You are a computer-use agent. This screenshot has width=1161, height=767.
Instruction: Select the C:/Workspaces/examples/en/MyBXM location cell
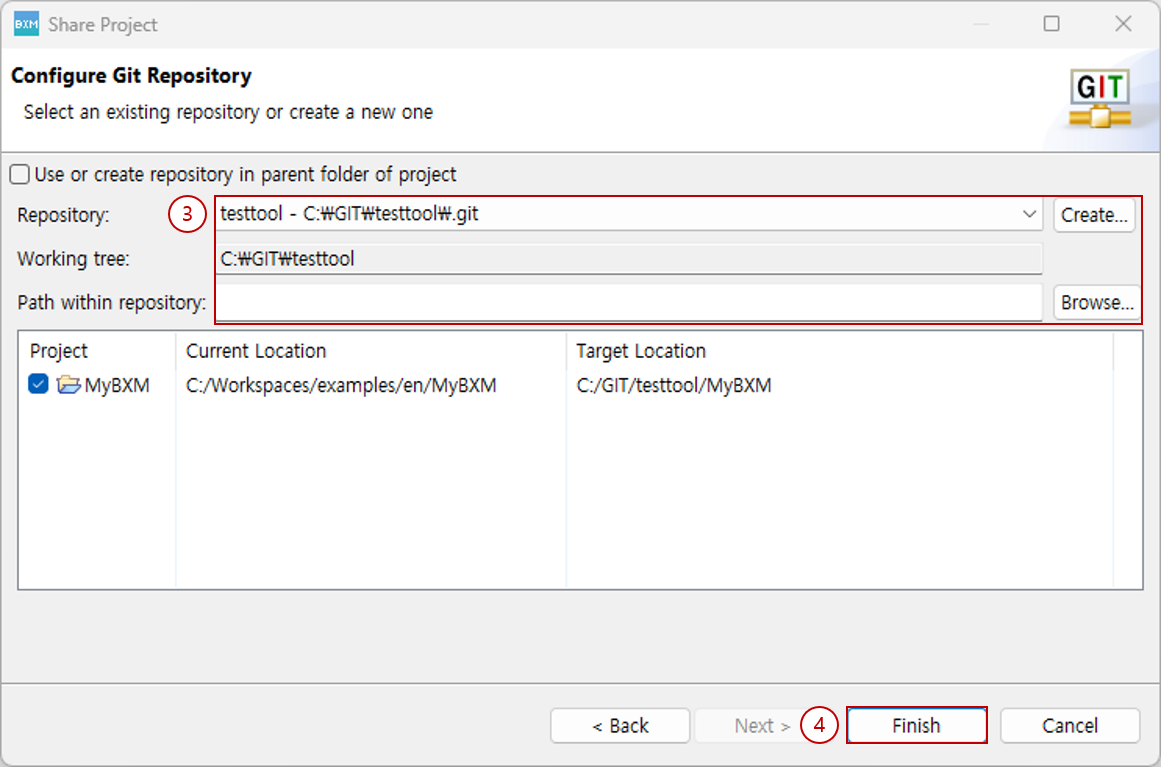(341, 385)
